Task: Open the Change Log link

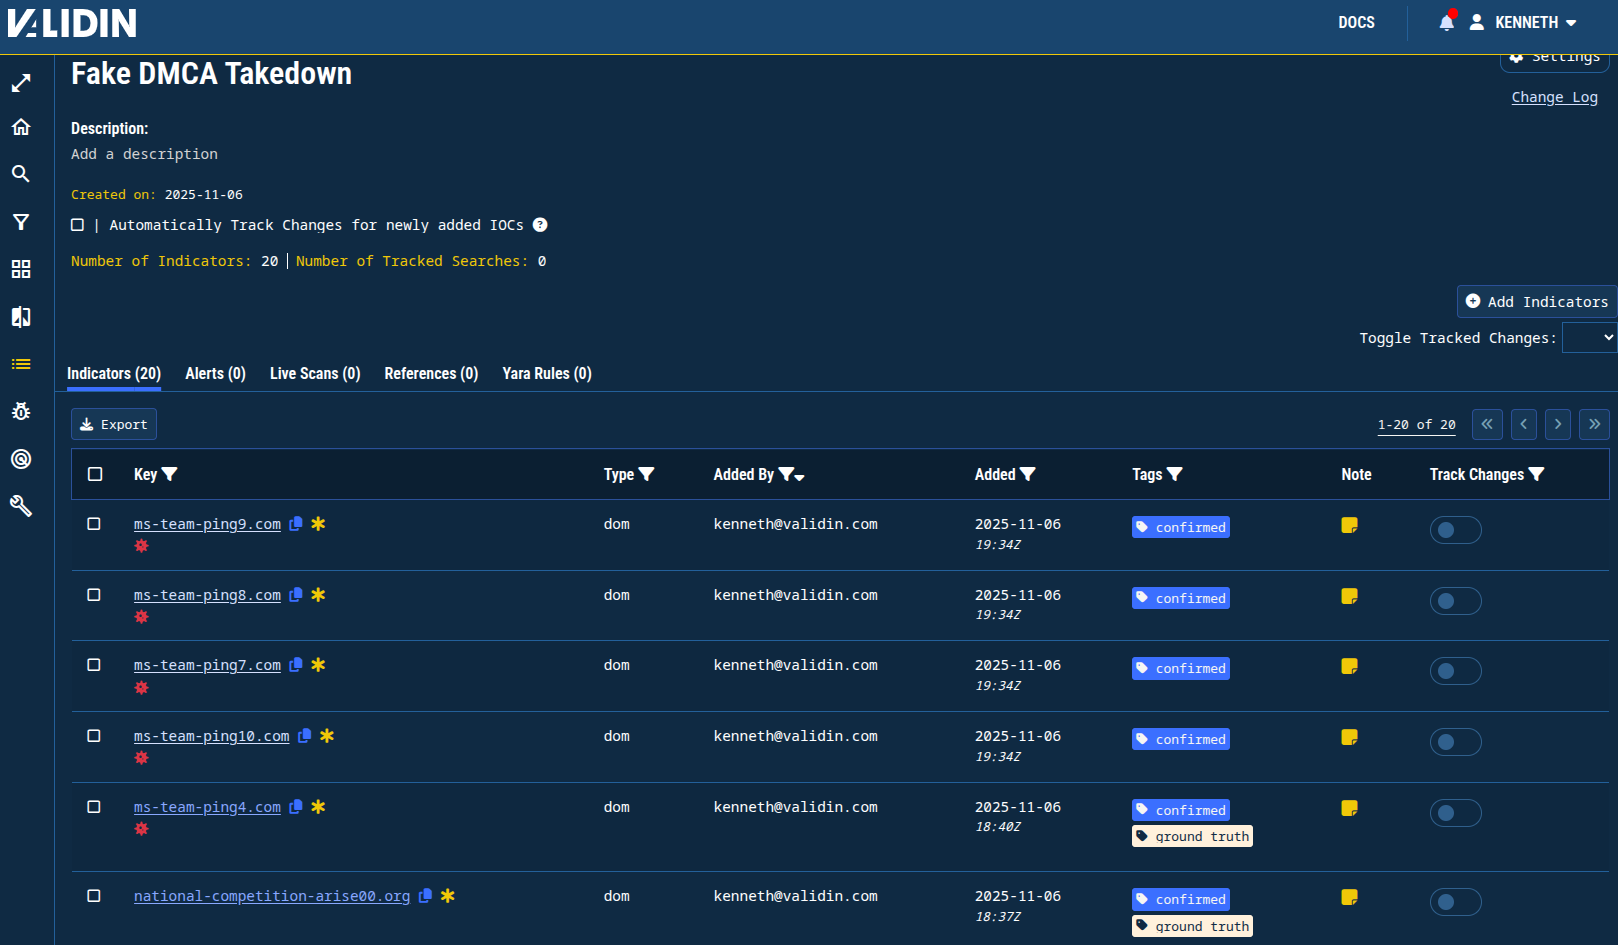Action: (x=1554, y=97)
